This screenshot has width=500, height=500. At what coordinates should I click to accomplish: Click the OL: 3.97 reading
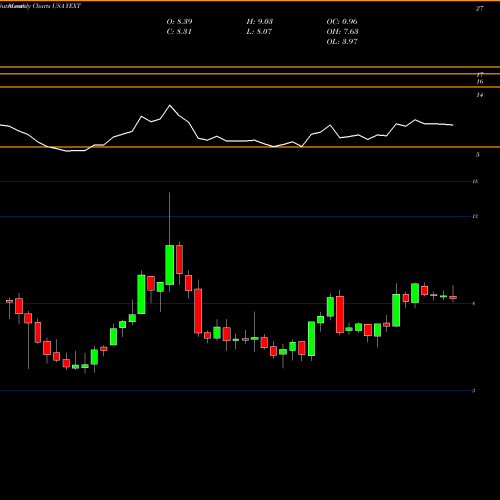coord(342,42)
